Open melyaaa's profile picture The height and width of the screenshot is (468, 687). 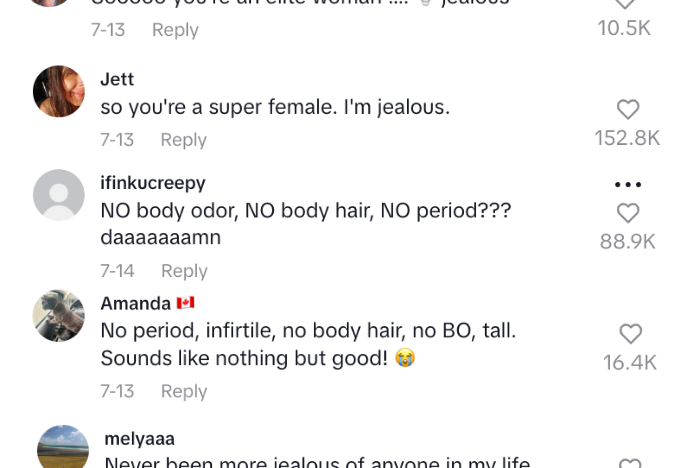click(x=63, y=448)
